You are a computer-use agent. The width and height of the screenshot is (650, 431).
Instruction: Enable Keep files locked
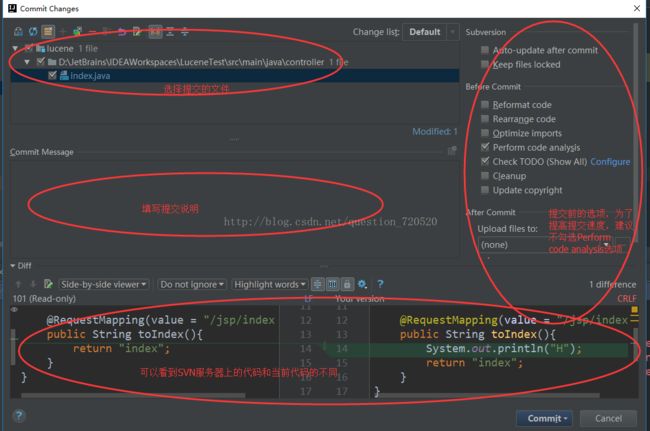(485, 64)
